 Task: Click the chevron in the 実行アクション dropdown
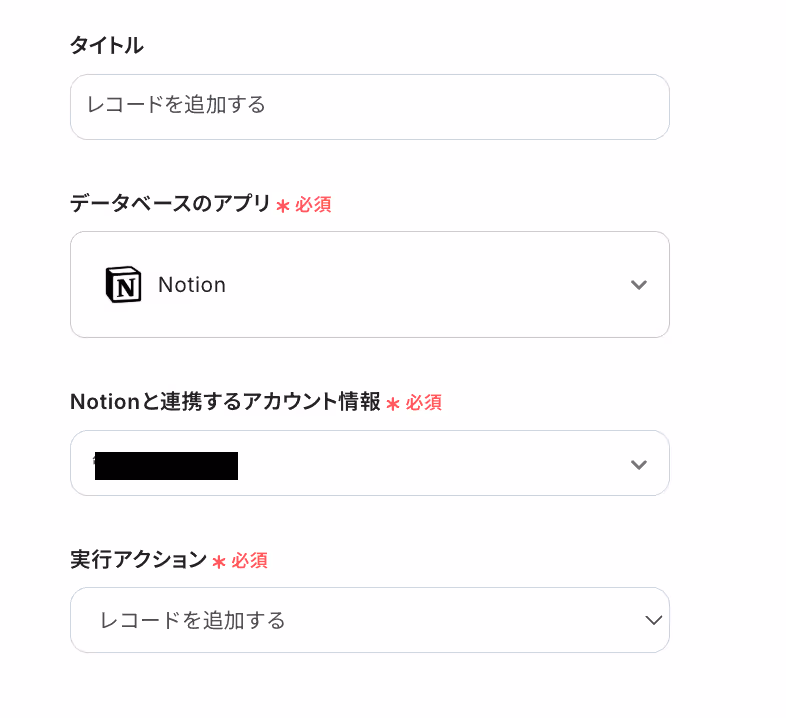pos(654,620)
